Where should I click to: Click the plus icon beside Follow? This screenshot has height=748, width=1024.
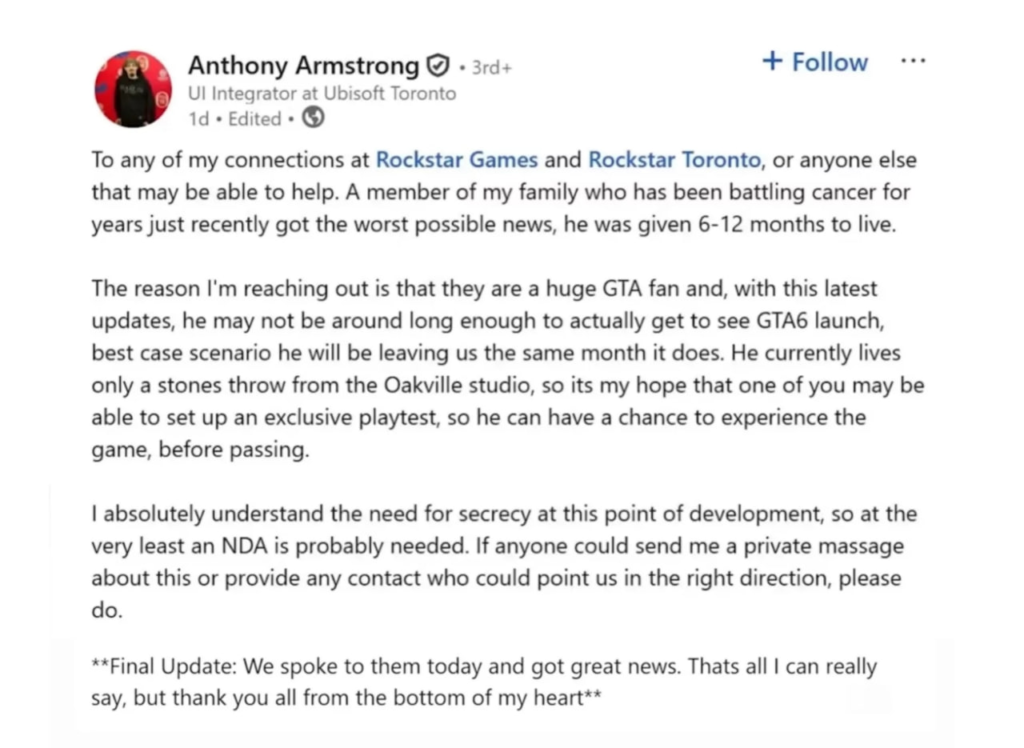click(772, 61)
